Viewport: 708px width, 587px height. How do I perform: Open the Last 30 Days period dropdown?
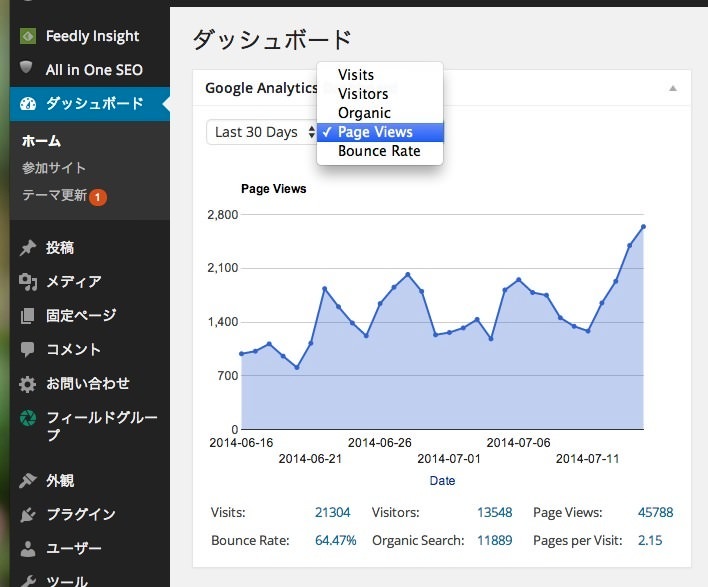[x=261, y=132]
